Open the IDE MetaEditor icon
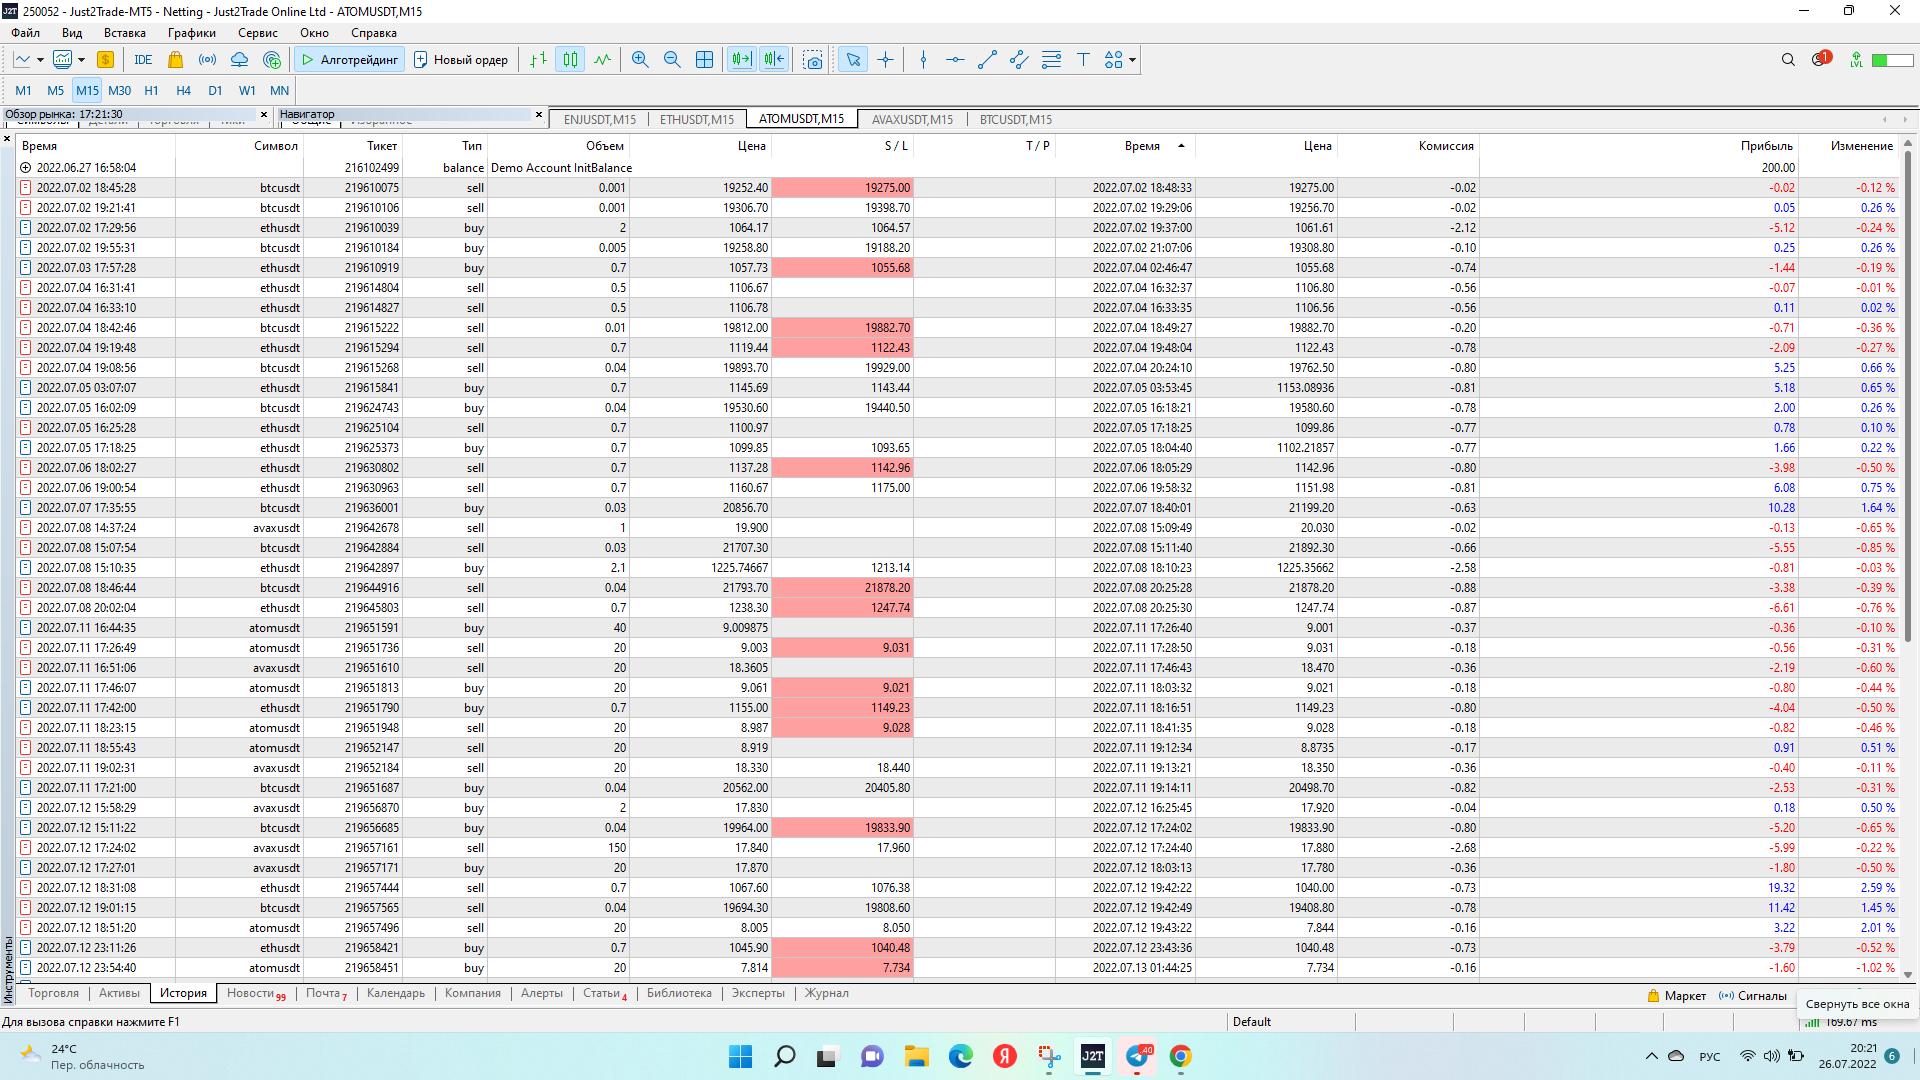The image size is (1920, 1080). pos(143,60)
